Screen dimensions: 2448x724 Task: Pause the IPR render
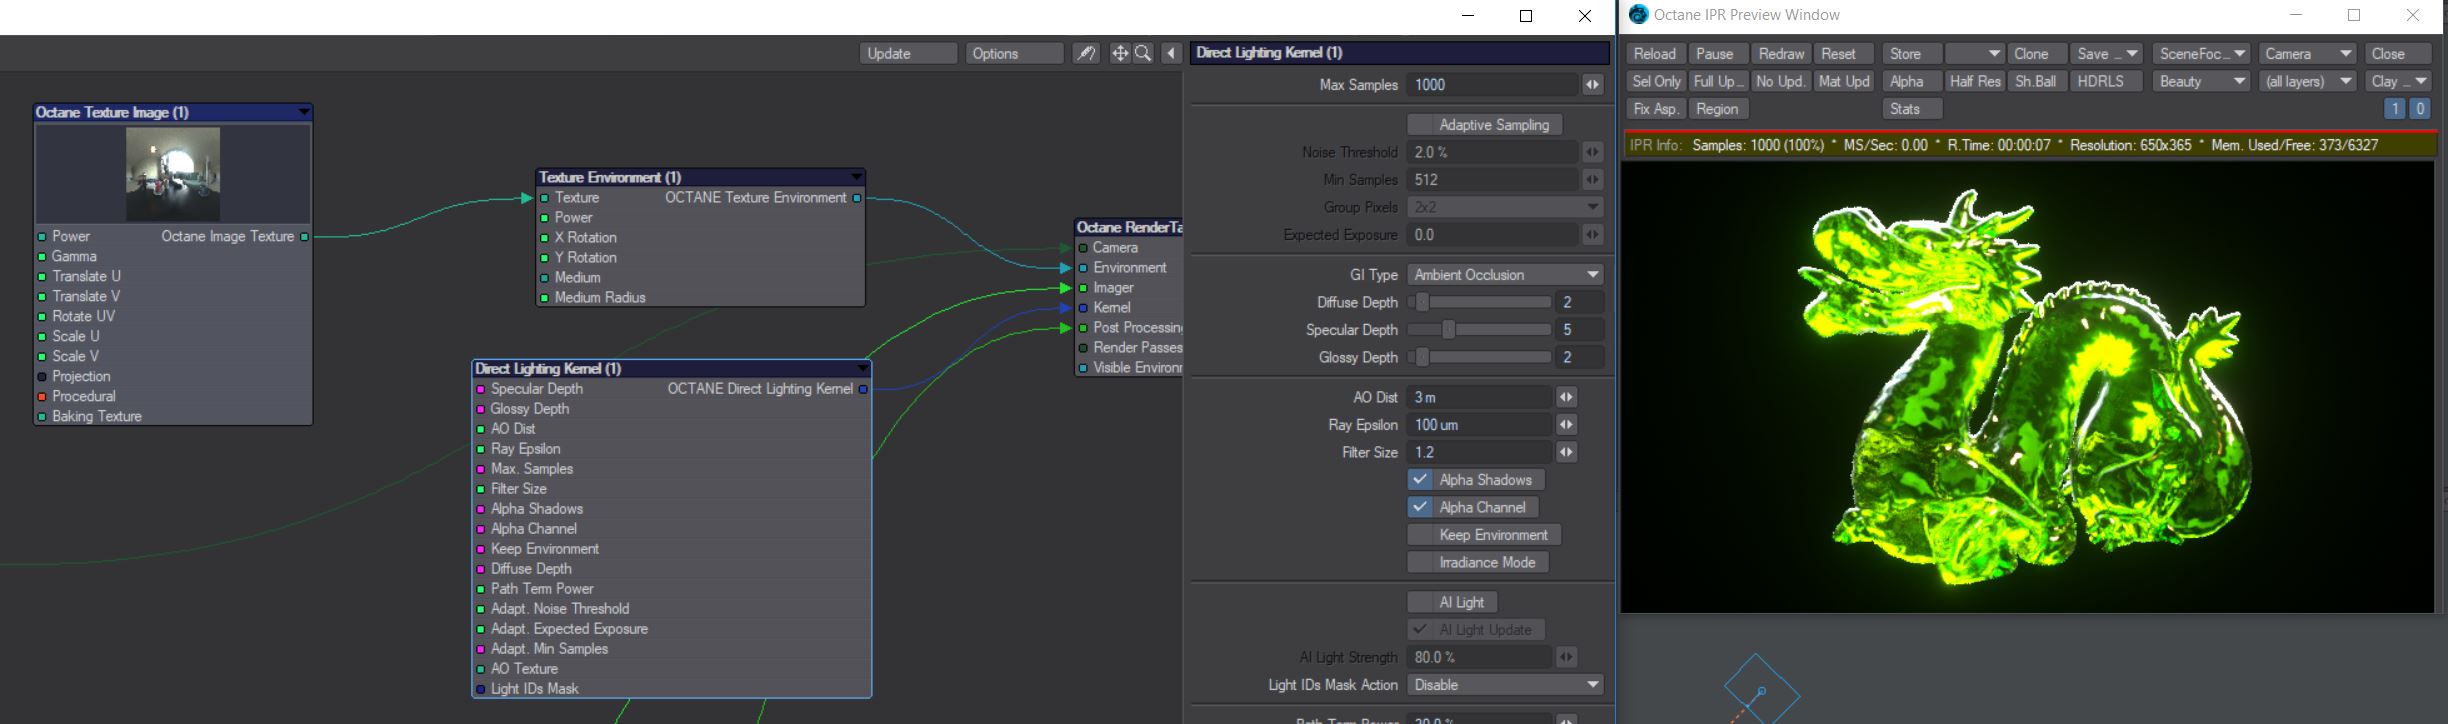[1718, 54]
